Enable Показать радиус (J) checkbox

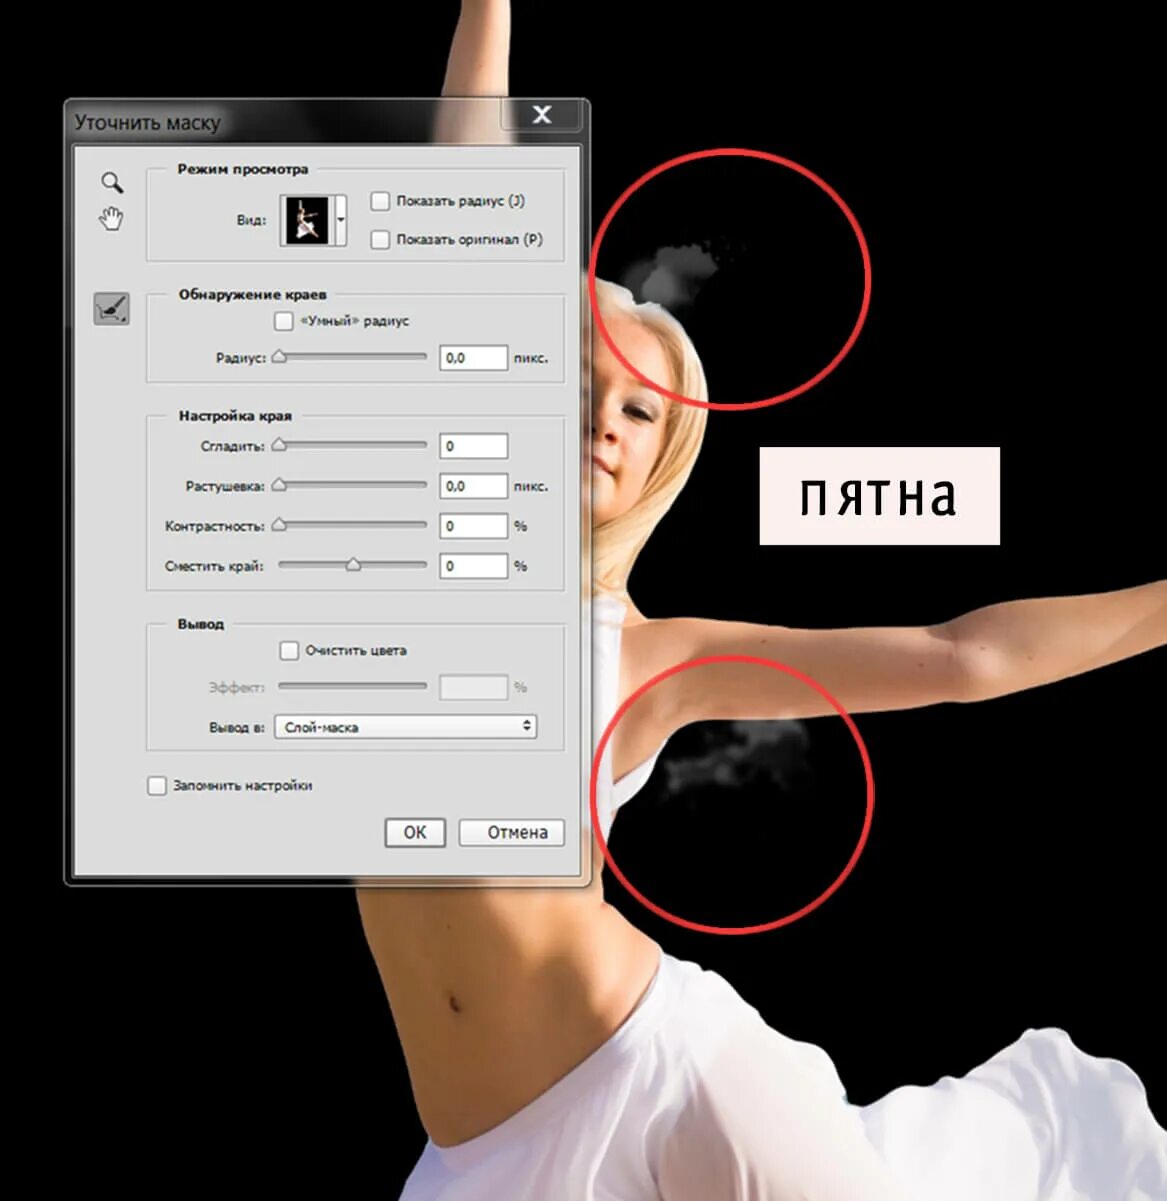point(380,201)
